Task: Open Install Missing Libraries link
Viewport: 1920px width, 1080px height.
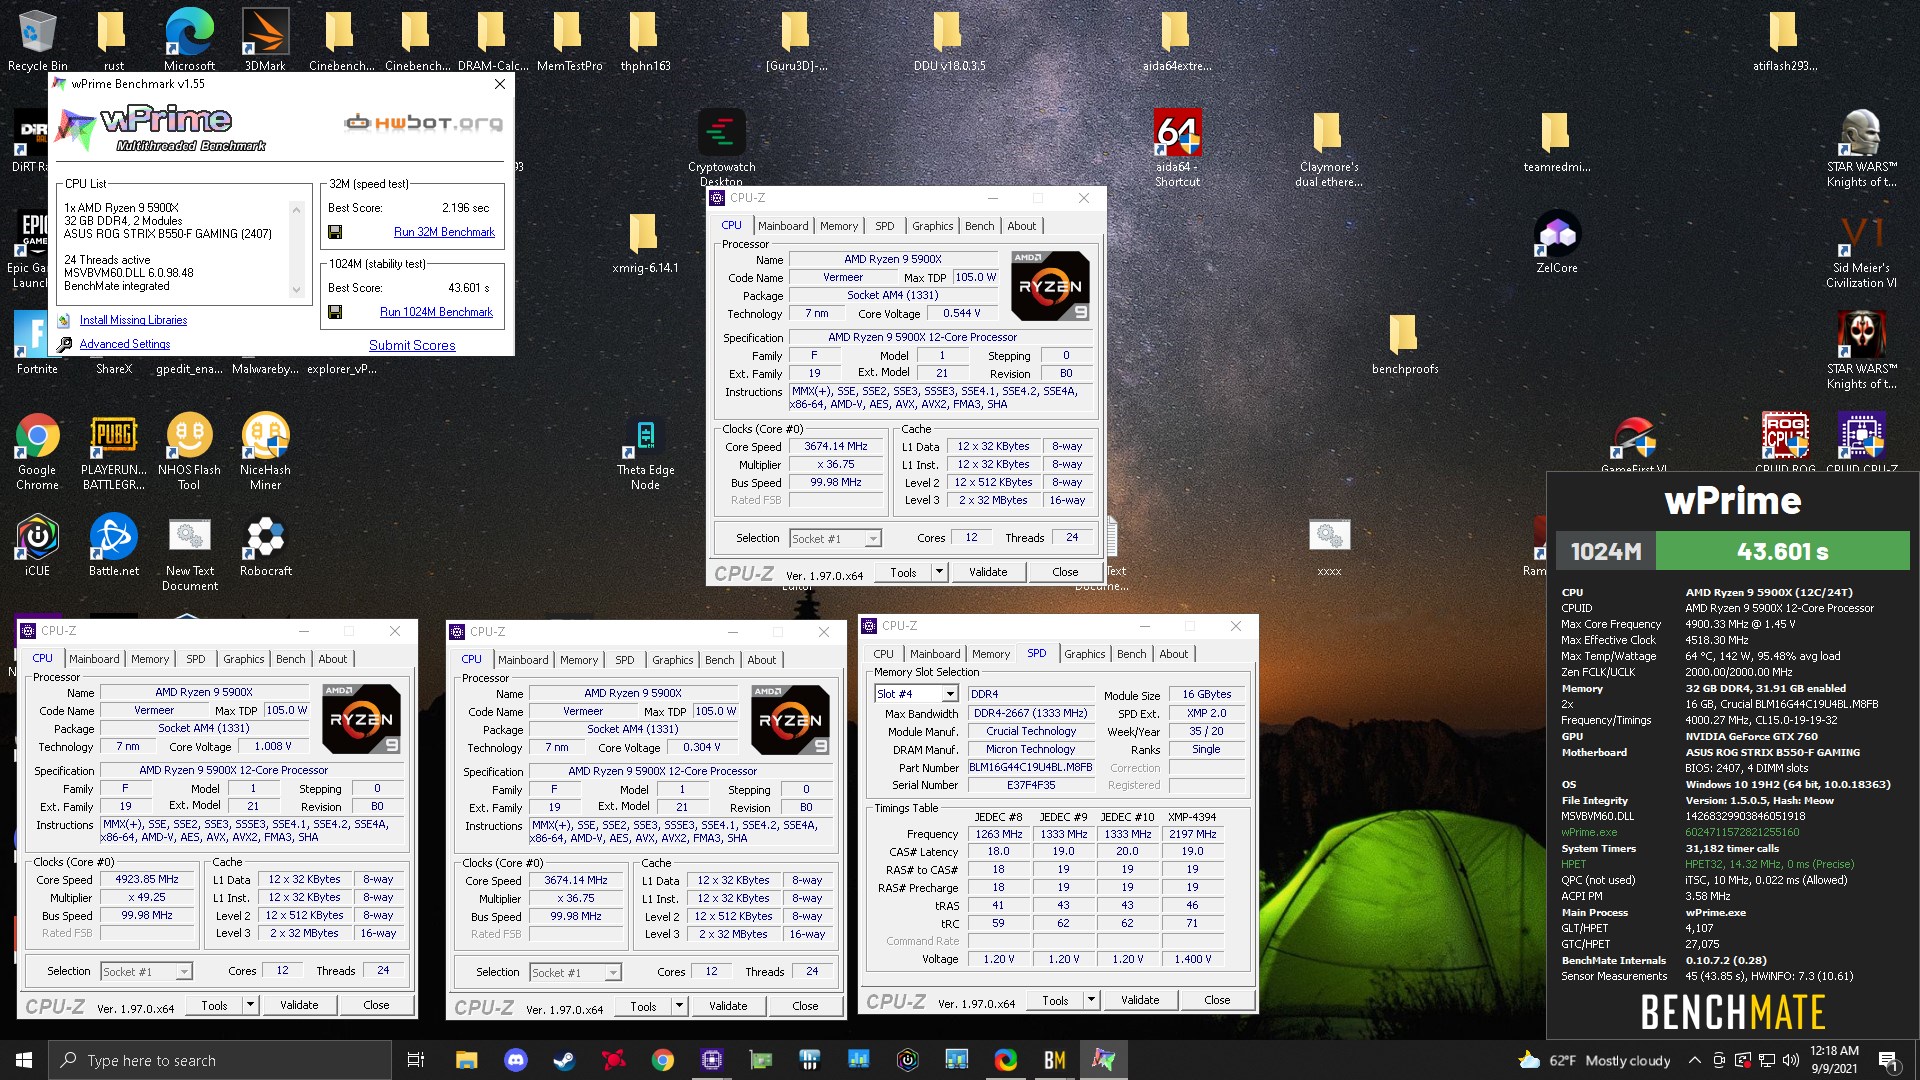Action: tap(133, 320)
